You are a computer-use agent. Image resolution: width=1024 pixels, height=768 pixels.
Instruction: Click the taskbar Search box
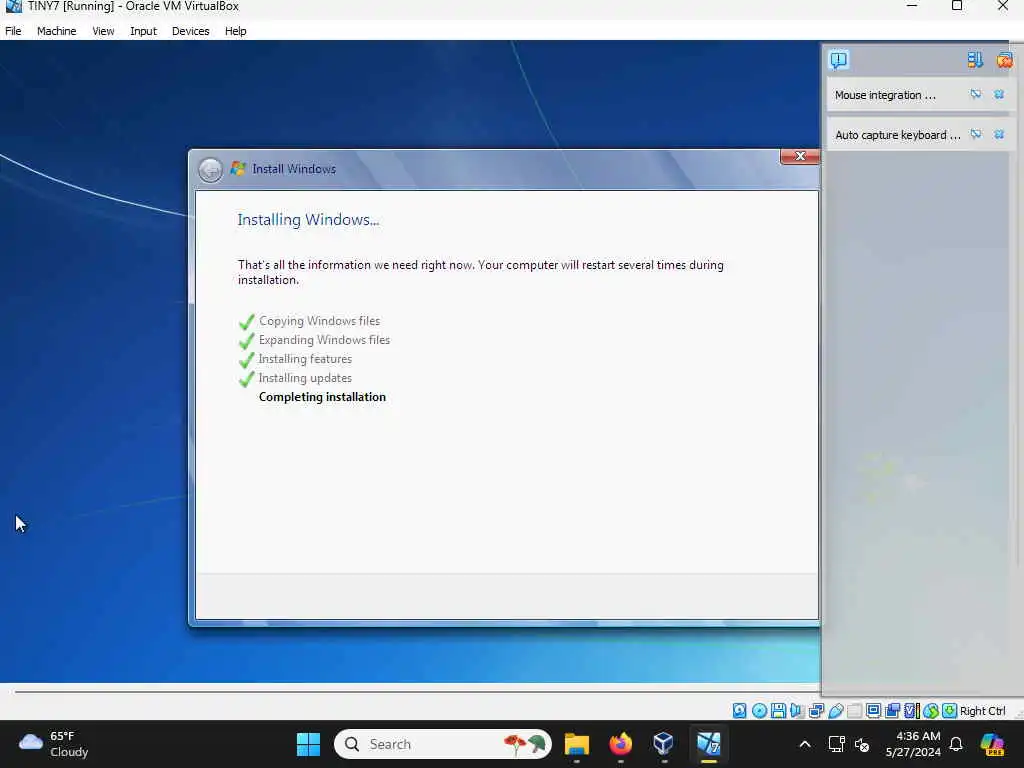click(443, 744)
